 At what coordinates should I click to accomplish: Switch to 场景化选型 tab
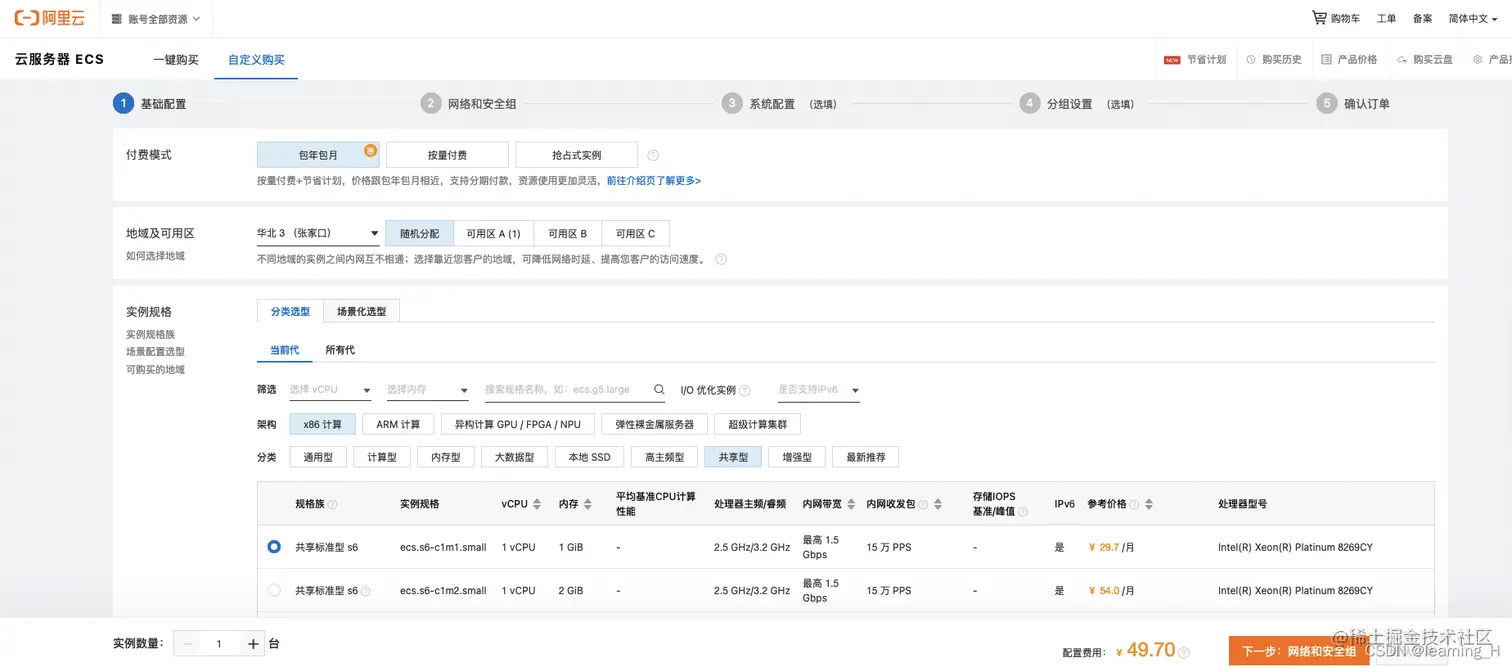[x=361, y=311]
